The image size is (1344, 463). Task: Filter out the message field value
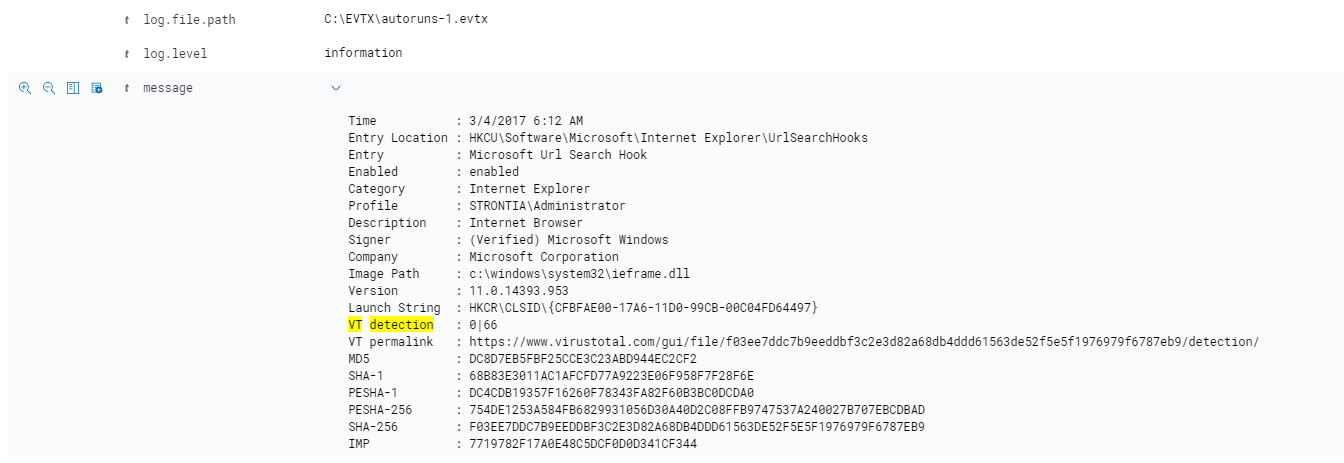click(49, 88)
